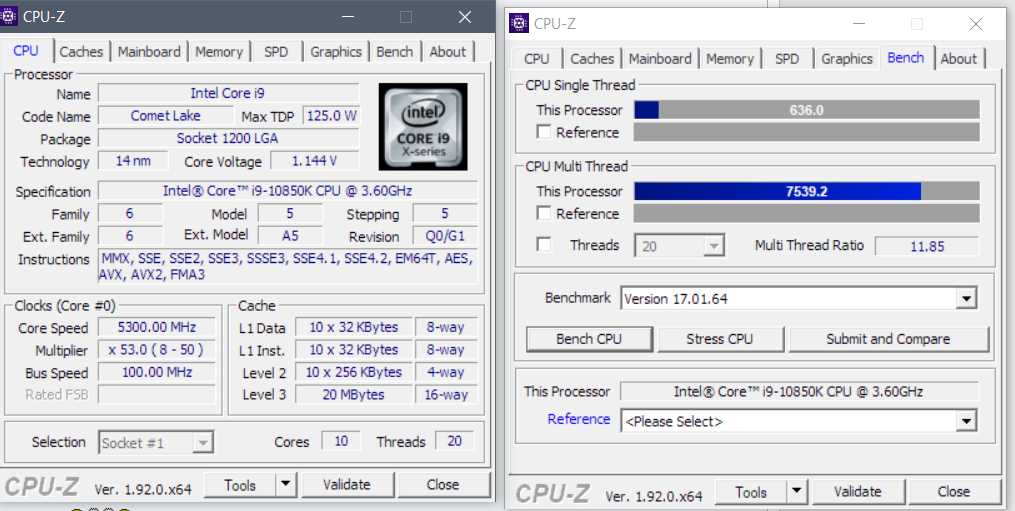The image size is (1015, 511).
Task: Expand the Tools arrow in the right CPU-Z window
Action: point(797,492)
